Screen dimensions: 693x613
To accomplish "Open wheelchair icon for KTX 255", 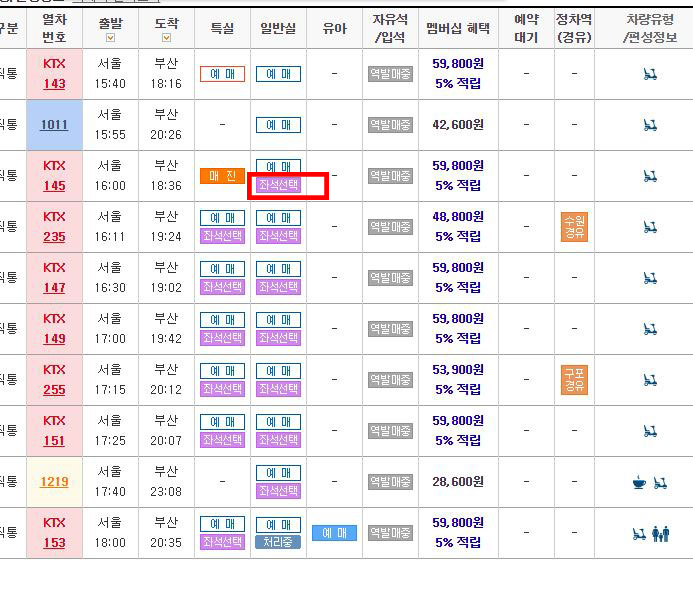I will 650,380.
